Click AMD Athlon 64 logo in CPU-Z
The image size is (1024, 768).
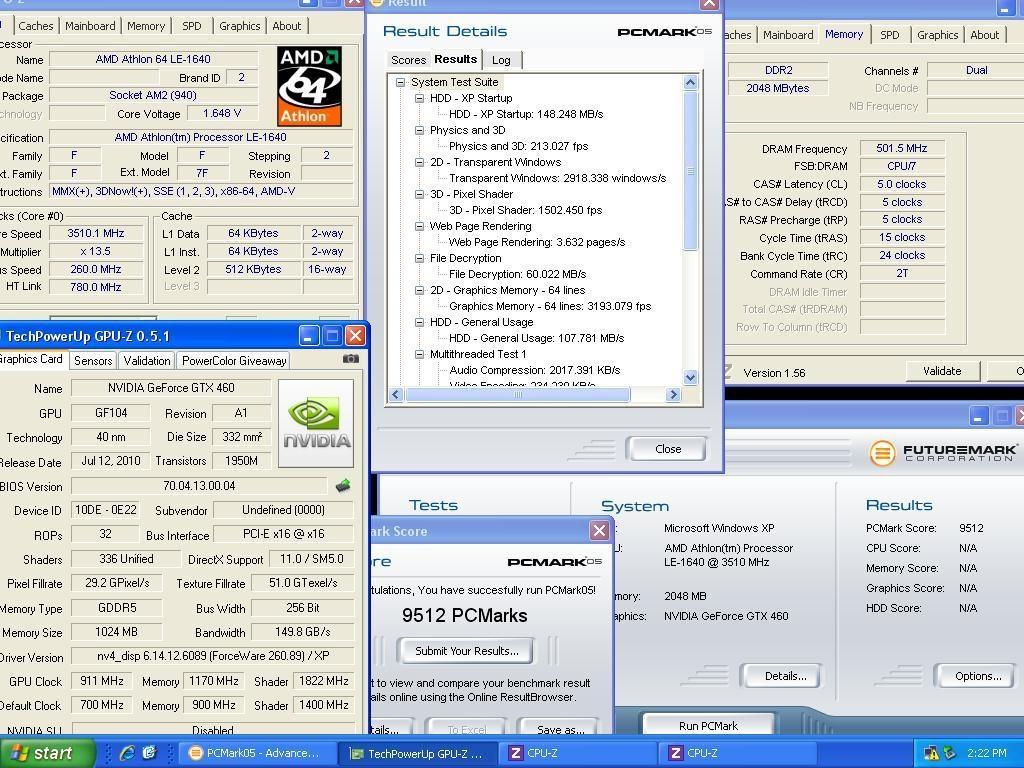309,86
